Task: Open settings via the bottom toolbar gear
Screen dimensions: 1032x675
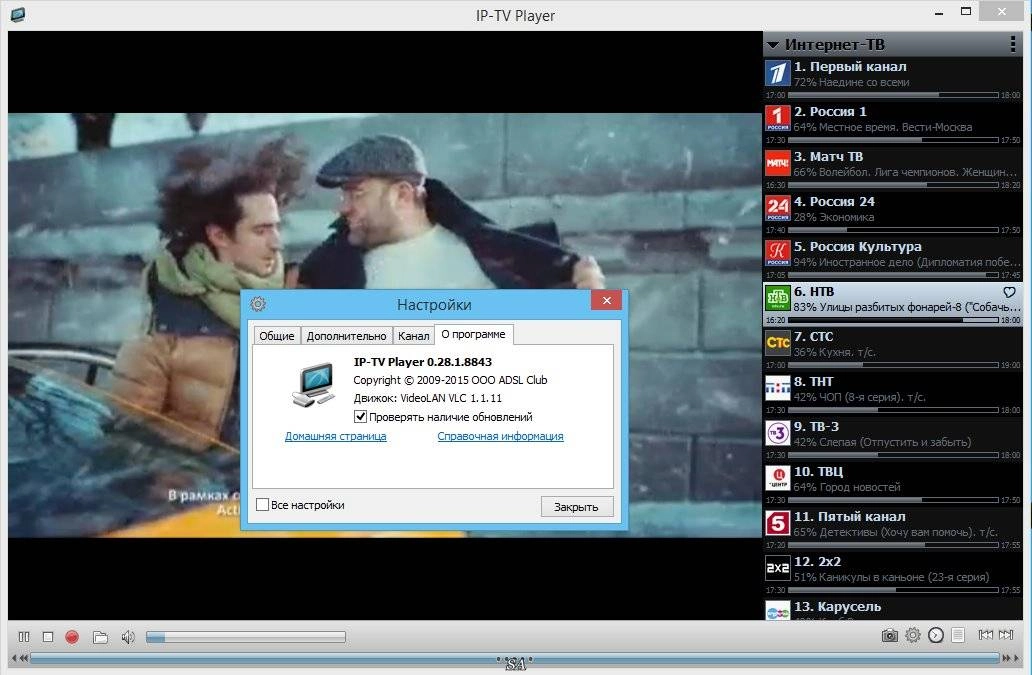Action: point(912,635)
